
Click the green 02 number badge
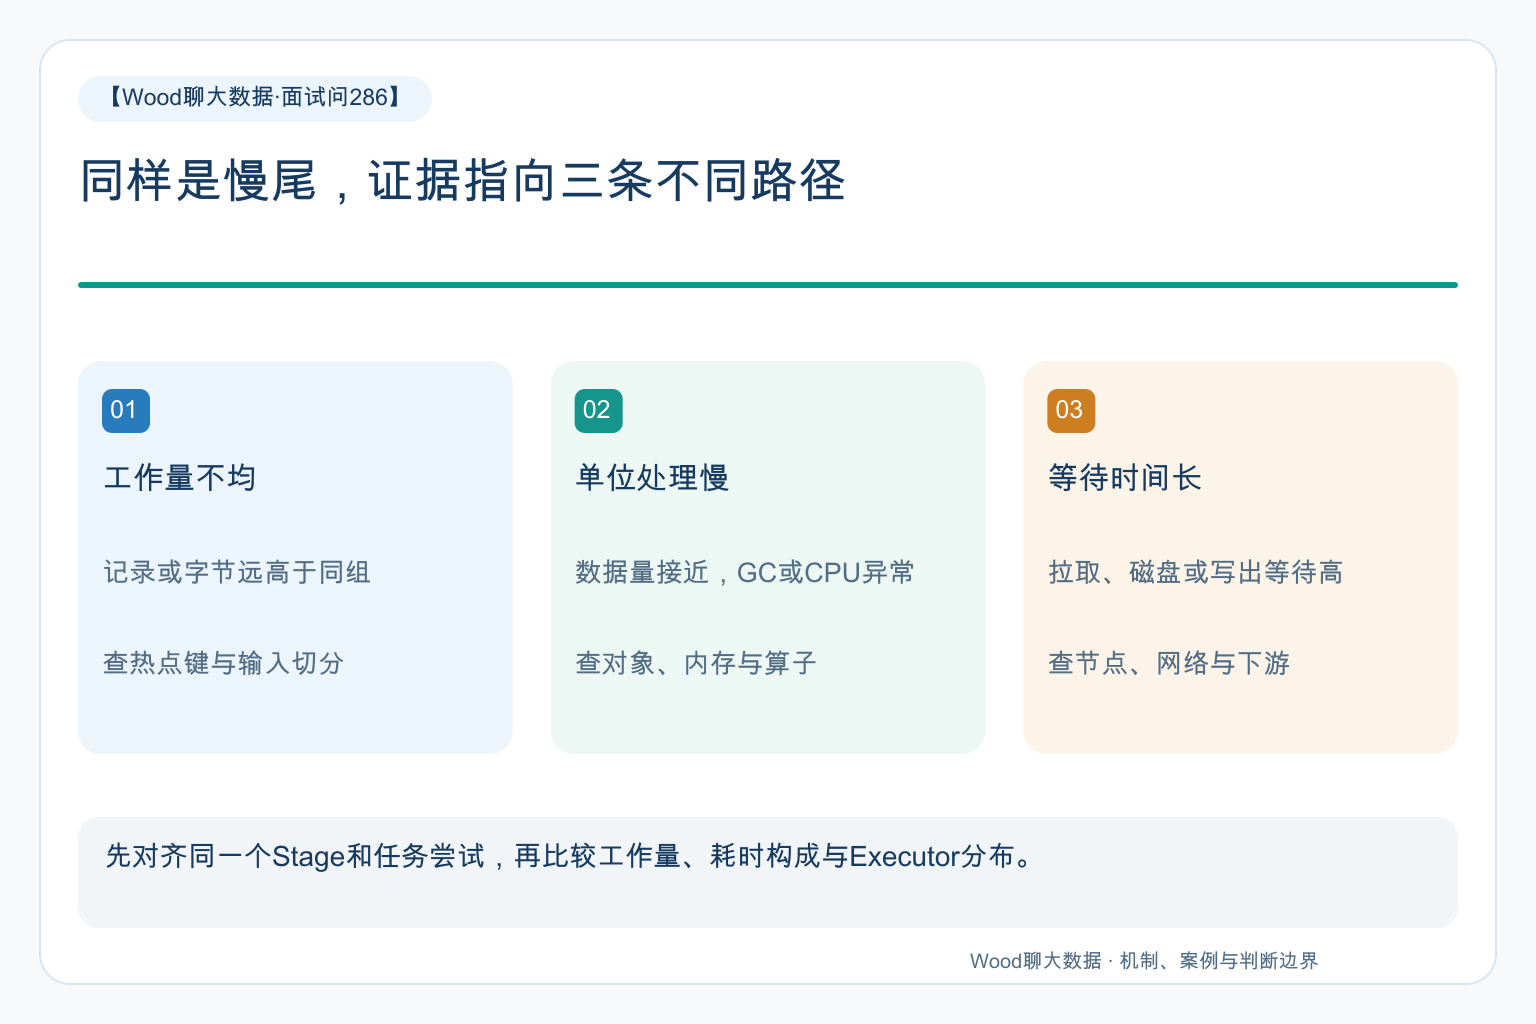click(598, 410)
